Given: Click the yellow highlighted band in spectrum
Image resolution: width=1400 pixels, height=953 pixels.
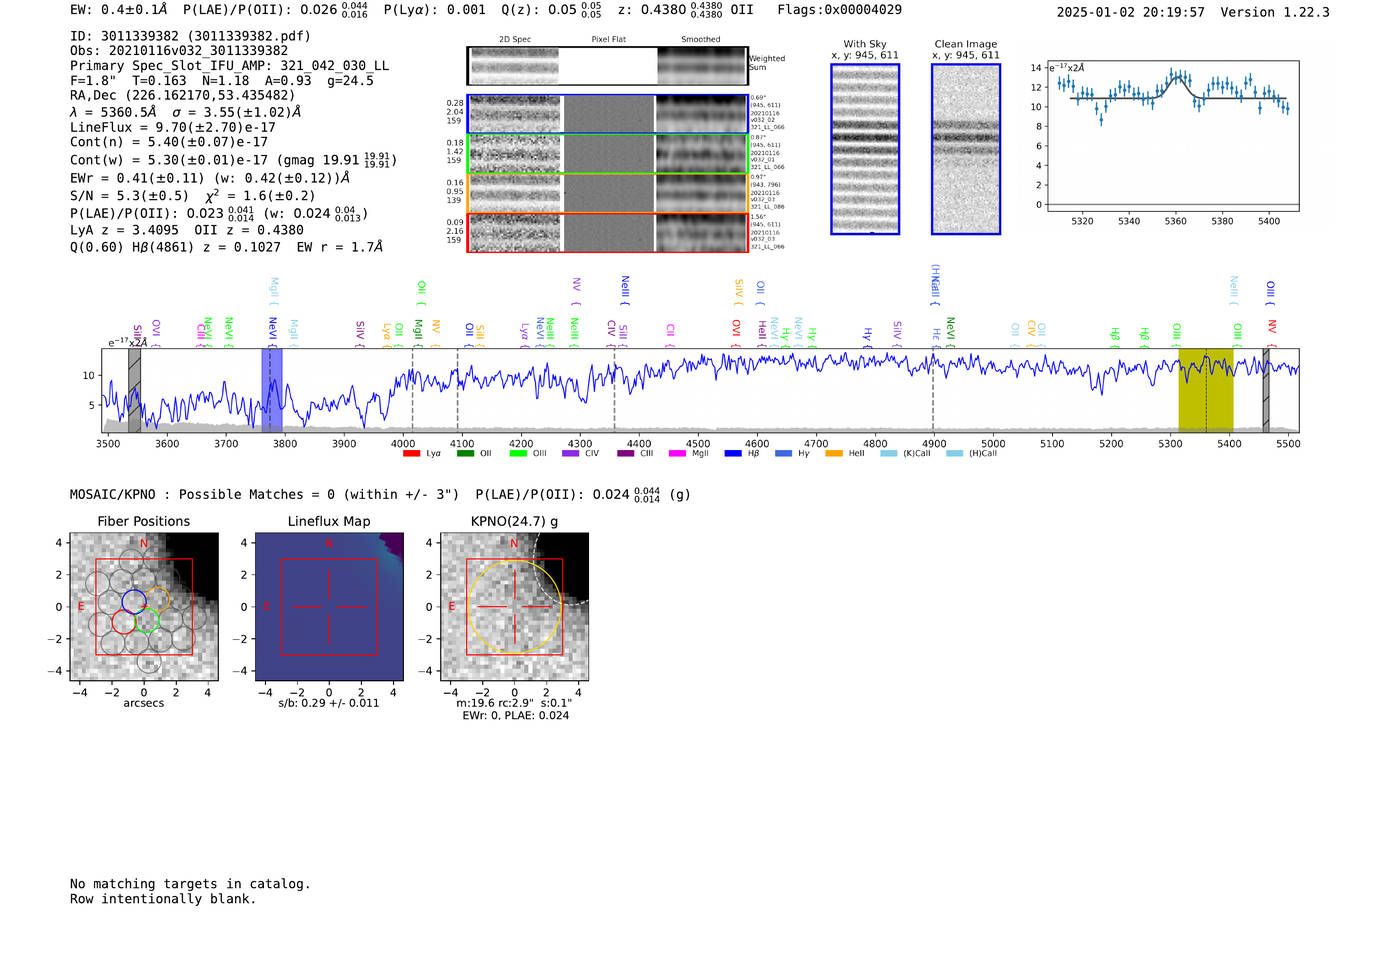Looking at the screenshot, I should [x=1206, y=390].
